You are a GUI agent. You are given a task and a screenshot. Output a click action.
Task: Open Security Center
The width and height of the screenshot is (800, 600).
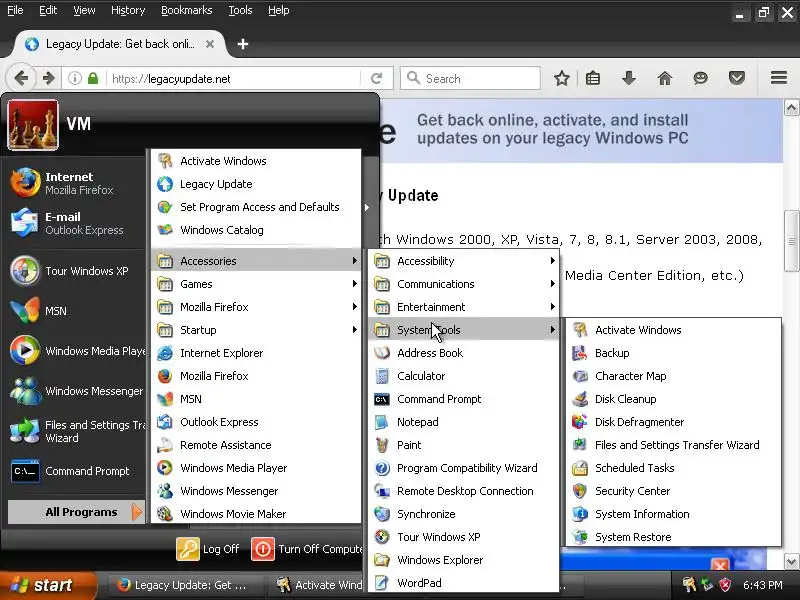click(673, 491)
